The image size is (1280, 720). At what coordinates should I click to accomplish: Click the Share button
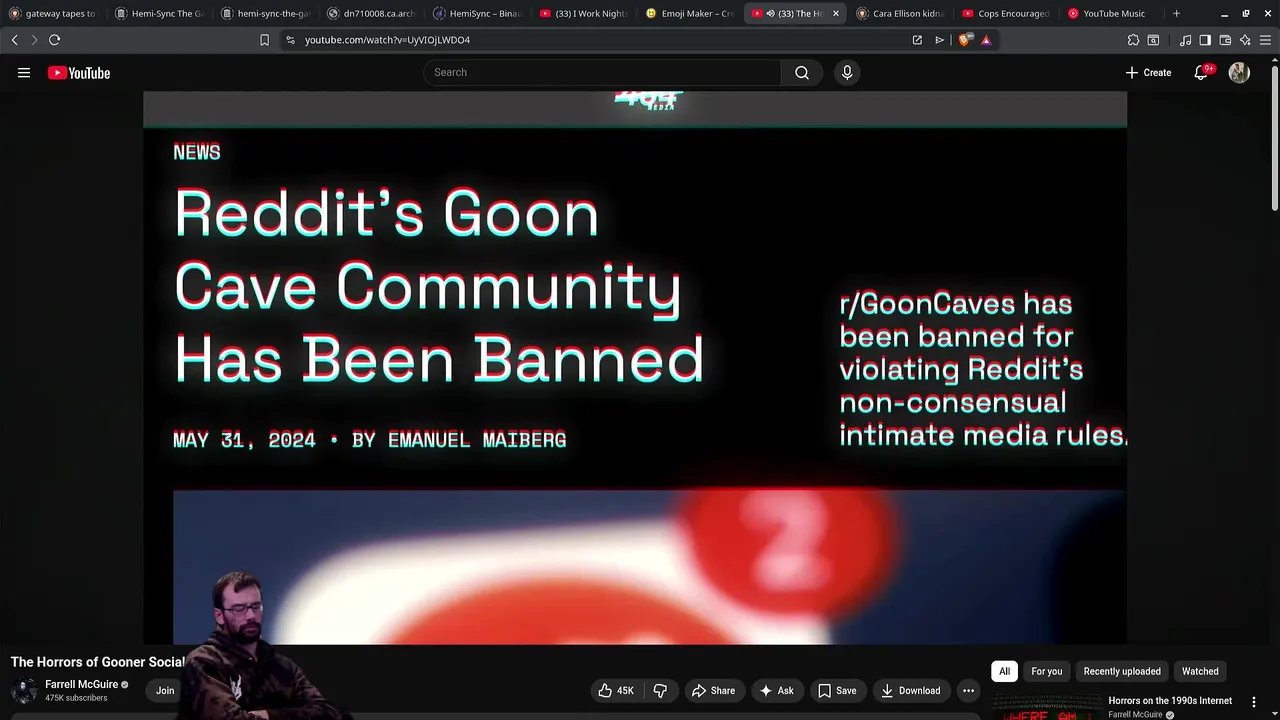coord(713,690)
